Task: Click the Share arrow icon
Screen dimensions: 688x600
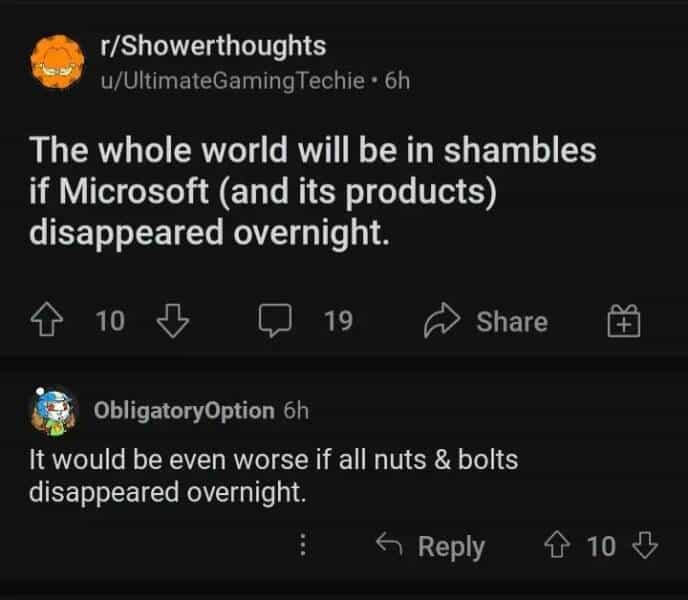Action: click(440, 322)
